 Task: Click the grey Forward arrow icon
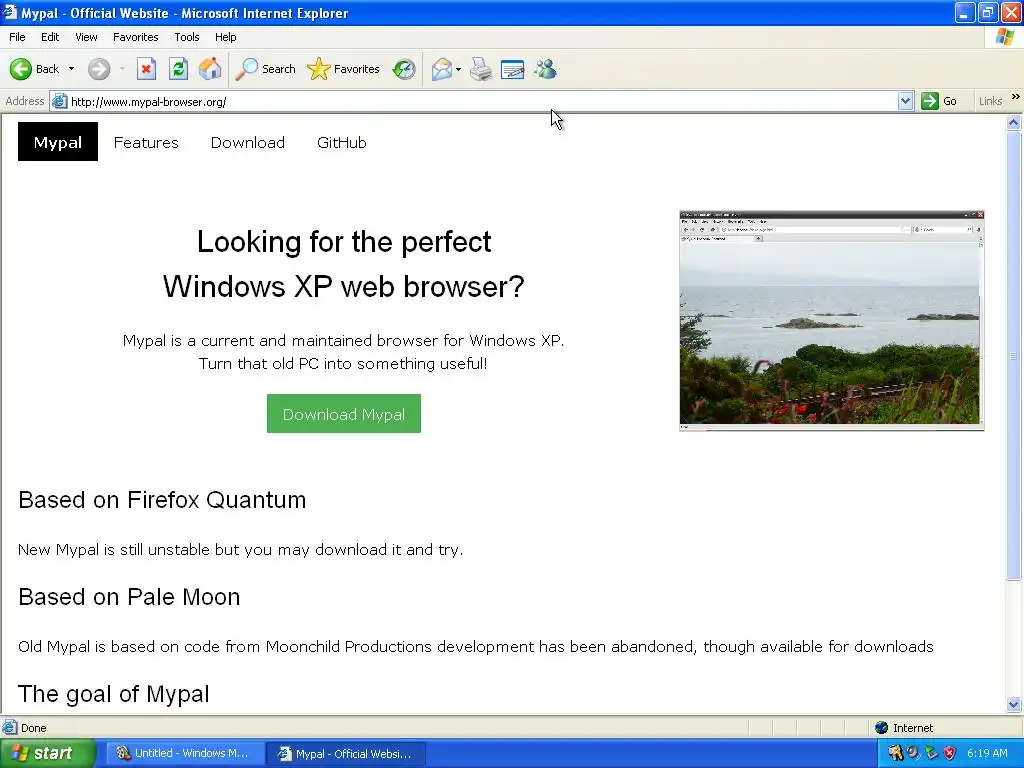(99, 69)
